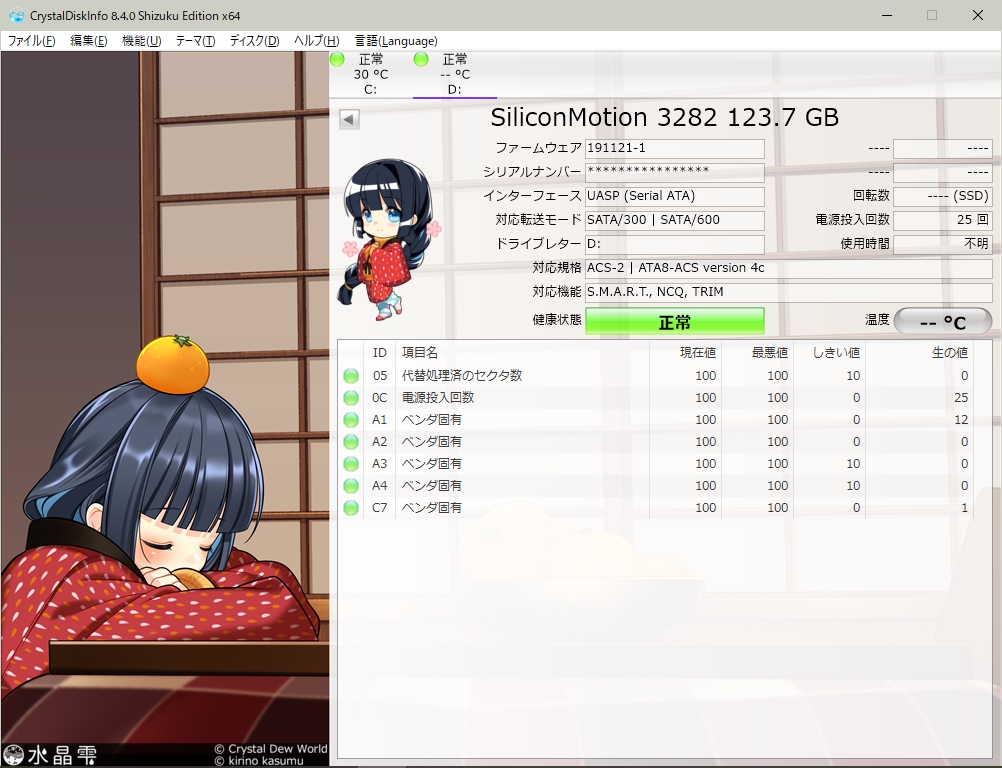The width and height of the screenshot is (1002, 768).
Task: Open the ファイル(F) menu
Action: [31, 41]
